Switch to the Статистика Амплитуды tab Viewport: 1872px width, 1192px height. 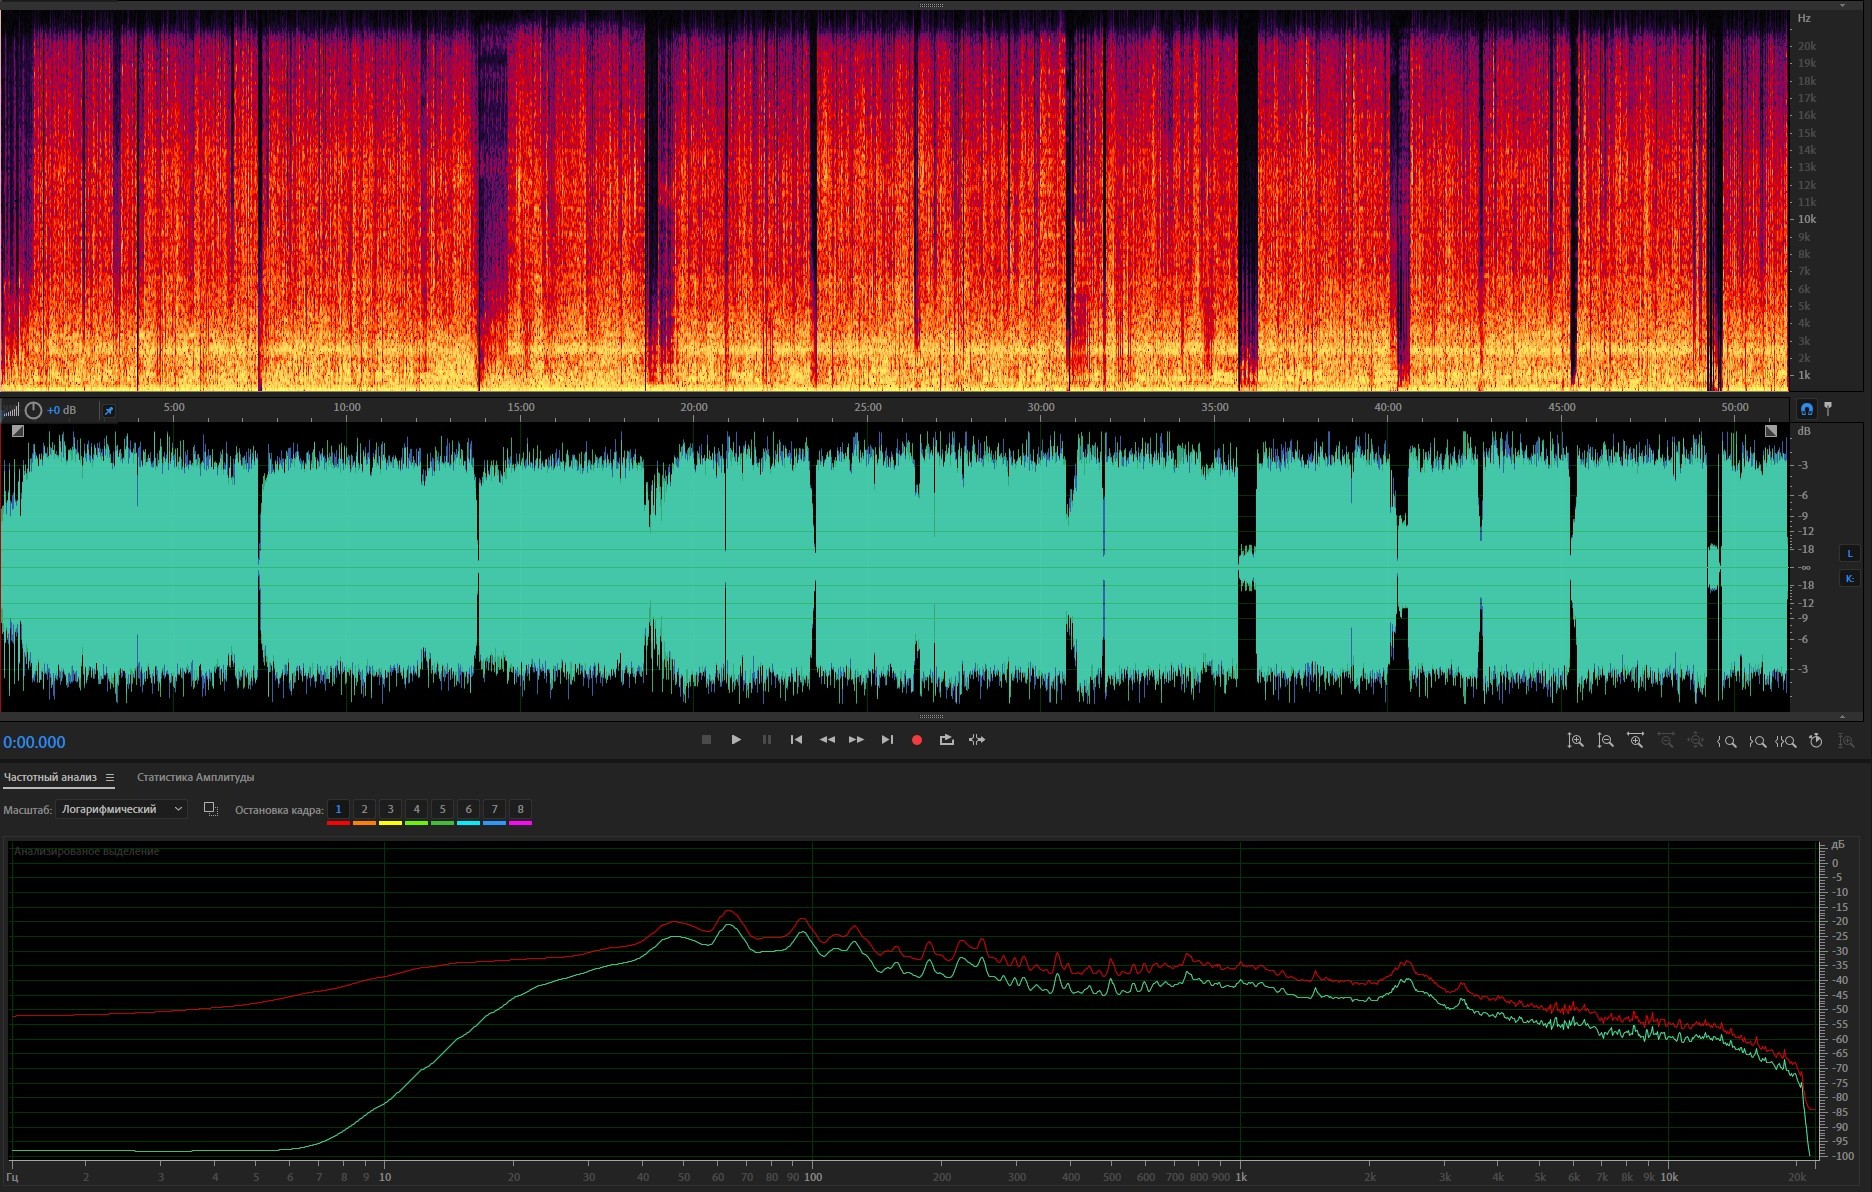[x=195, y=777]
